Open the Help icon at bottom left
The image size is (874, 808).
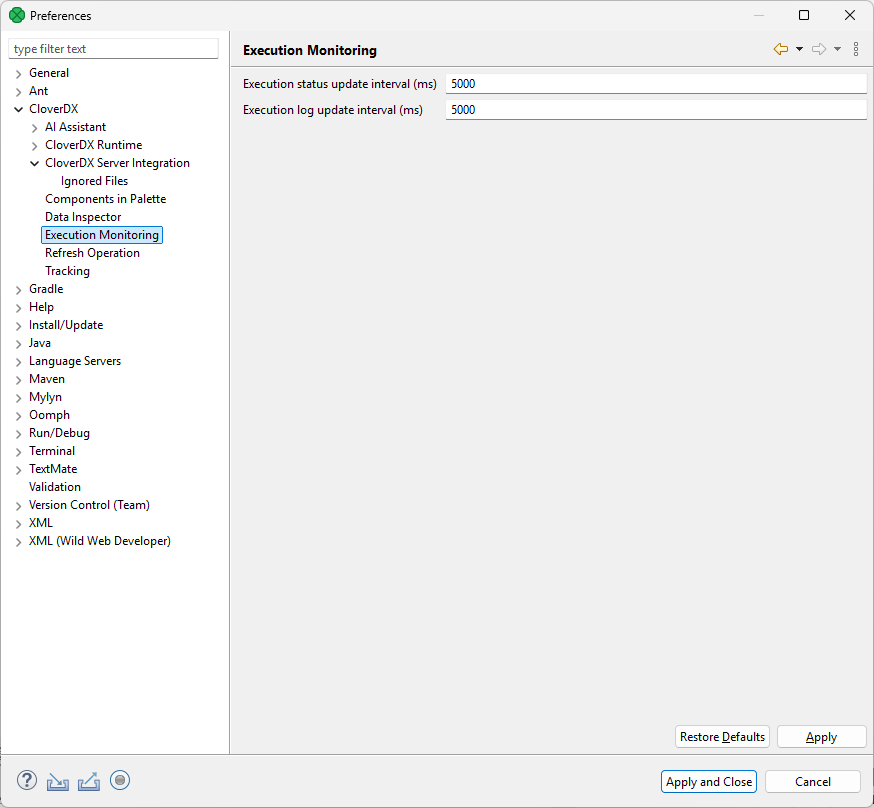click(27, 781)
